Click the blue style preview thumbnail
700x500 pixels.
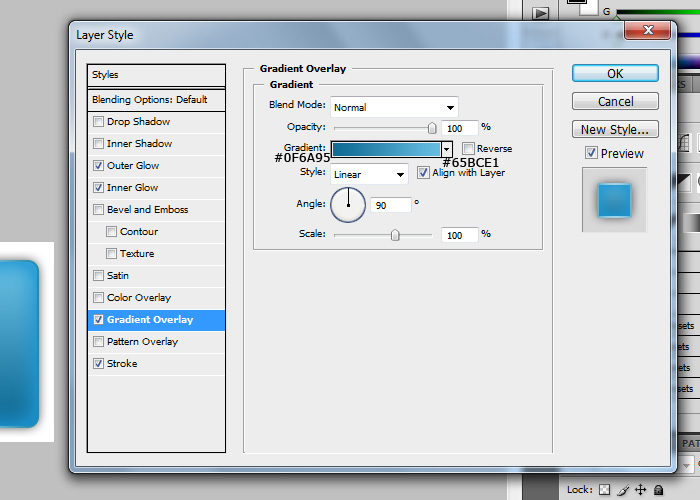coord(614,200)
